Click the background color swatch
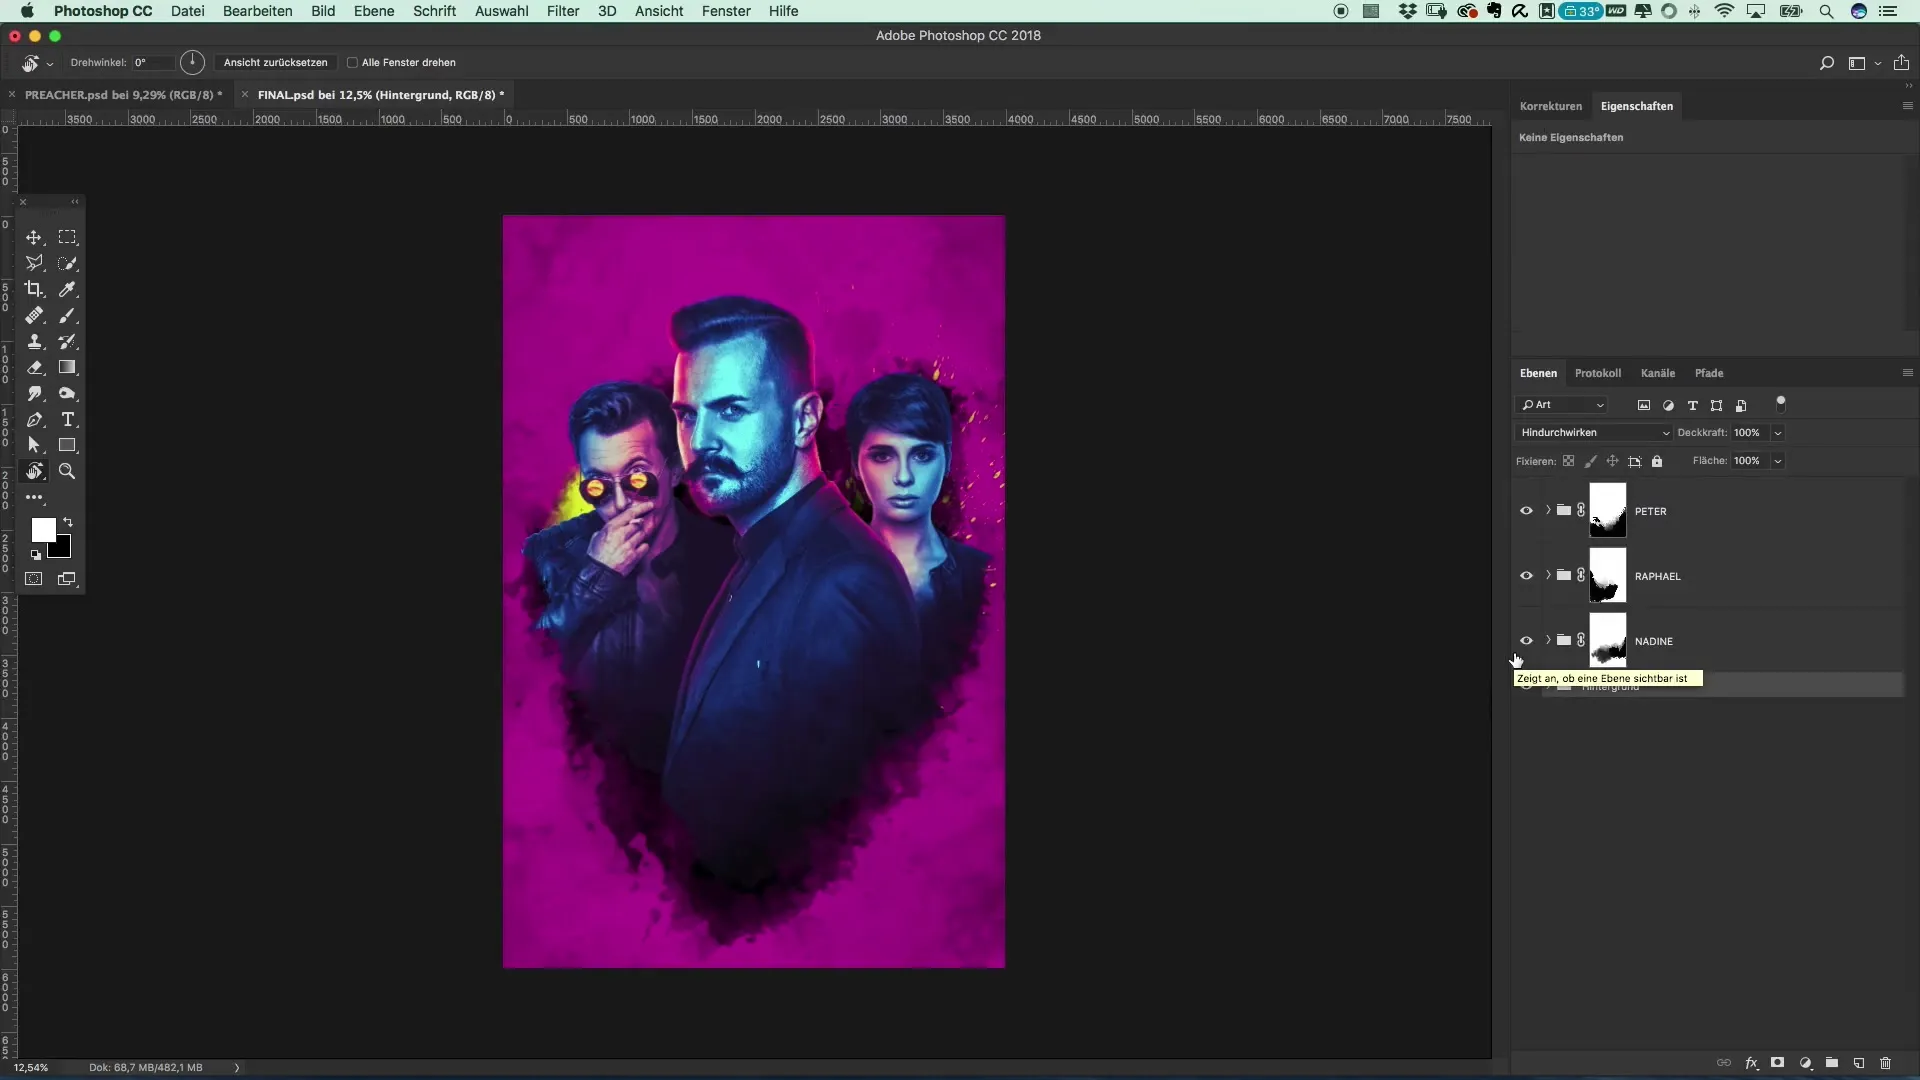 pos(63,549)
